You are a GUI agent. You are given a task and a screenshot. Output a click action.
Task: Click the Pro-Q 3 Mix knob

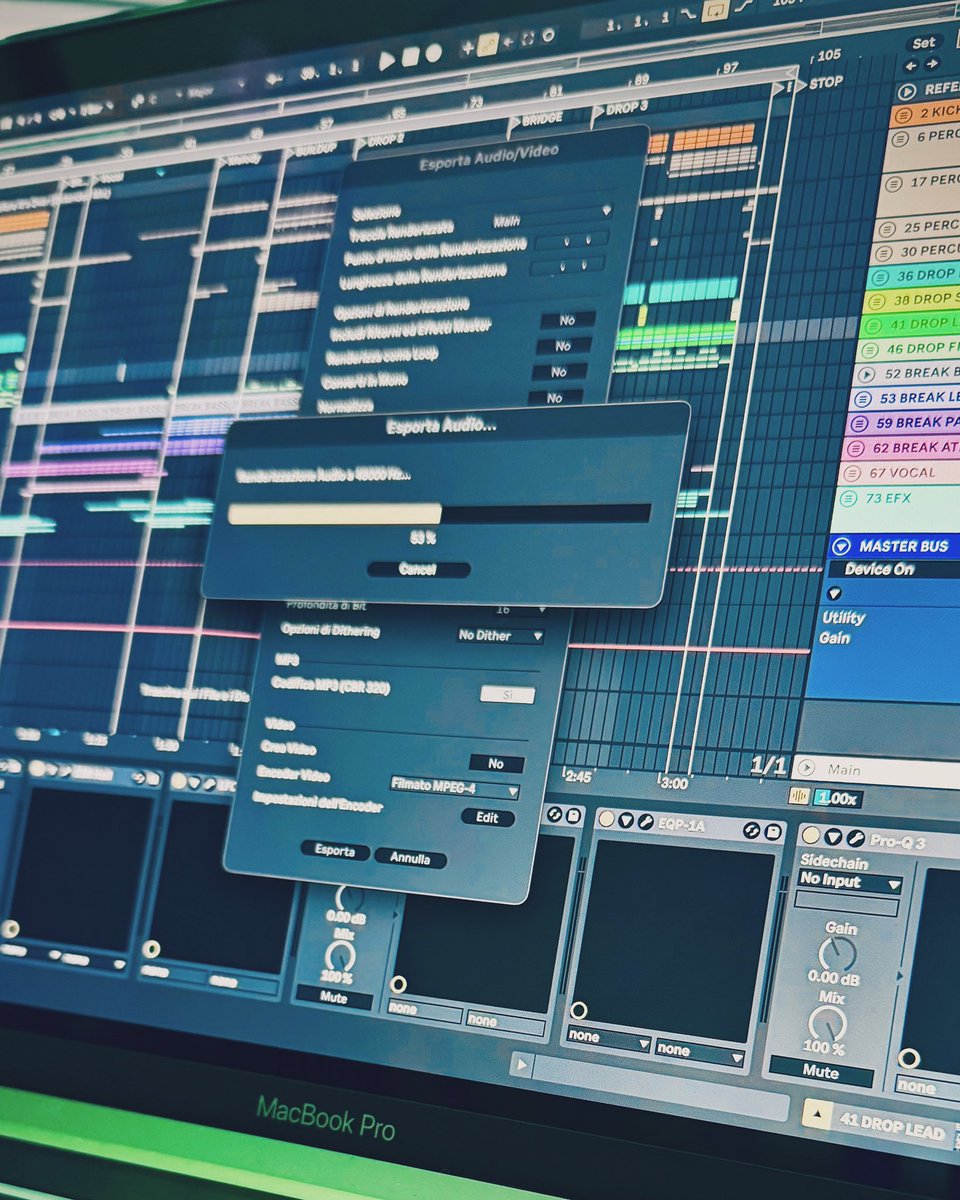coord(828,1023)
